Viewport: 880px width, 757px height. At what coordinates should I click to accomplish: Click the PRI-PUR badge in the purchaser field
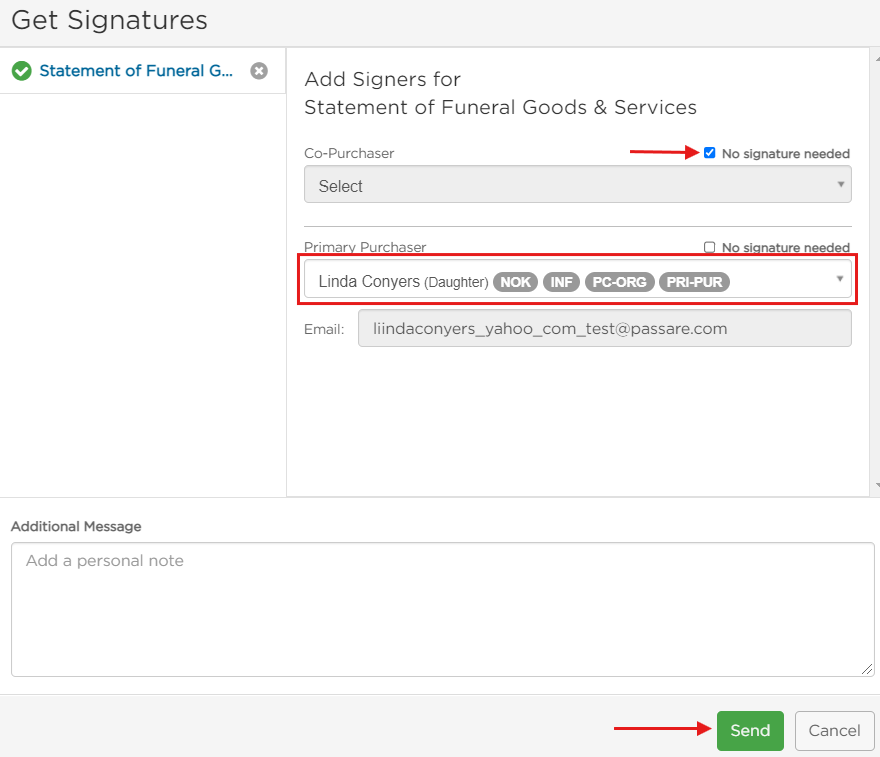click(x=694, y=282)
